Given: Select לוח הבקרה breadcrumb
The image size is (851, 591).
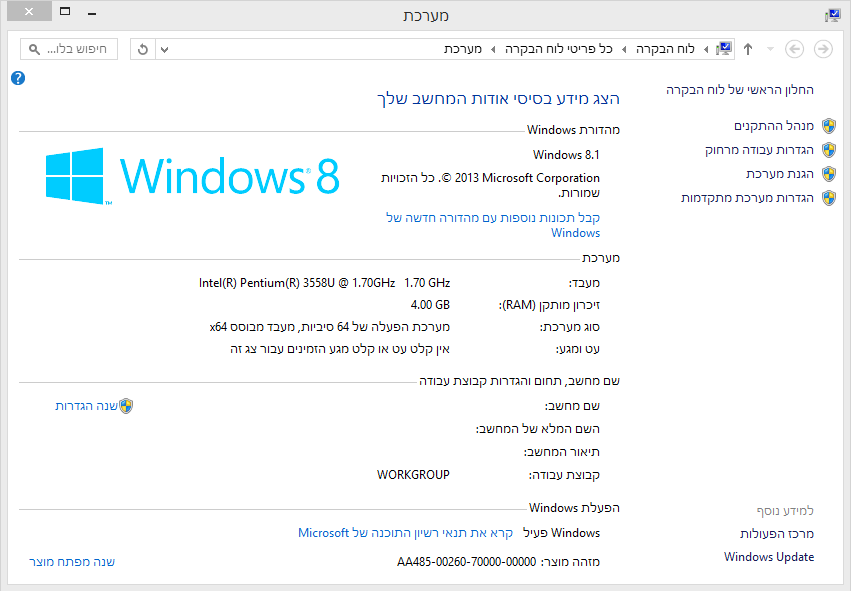Looking at the screenshot, I should [665, 49].
